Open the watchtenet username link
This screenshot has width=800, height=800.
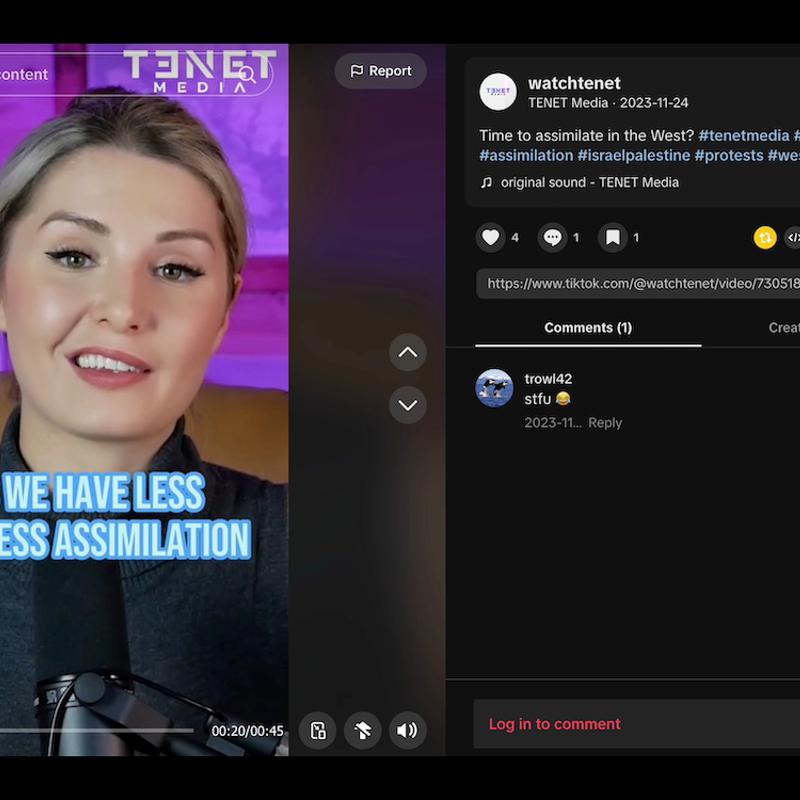coord(574,83)
